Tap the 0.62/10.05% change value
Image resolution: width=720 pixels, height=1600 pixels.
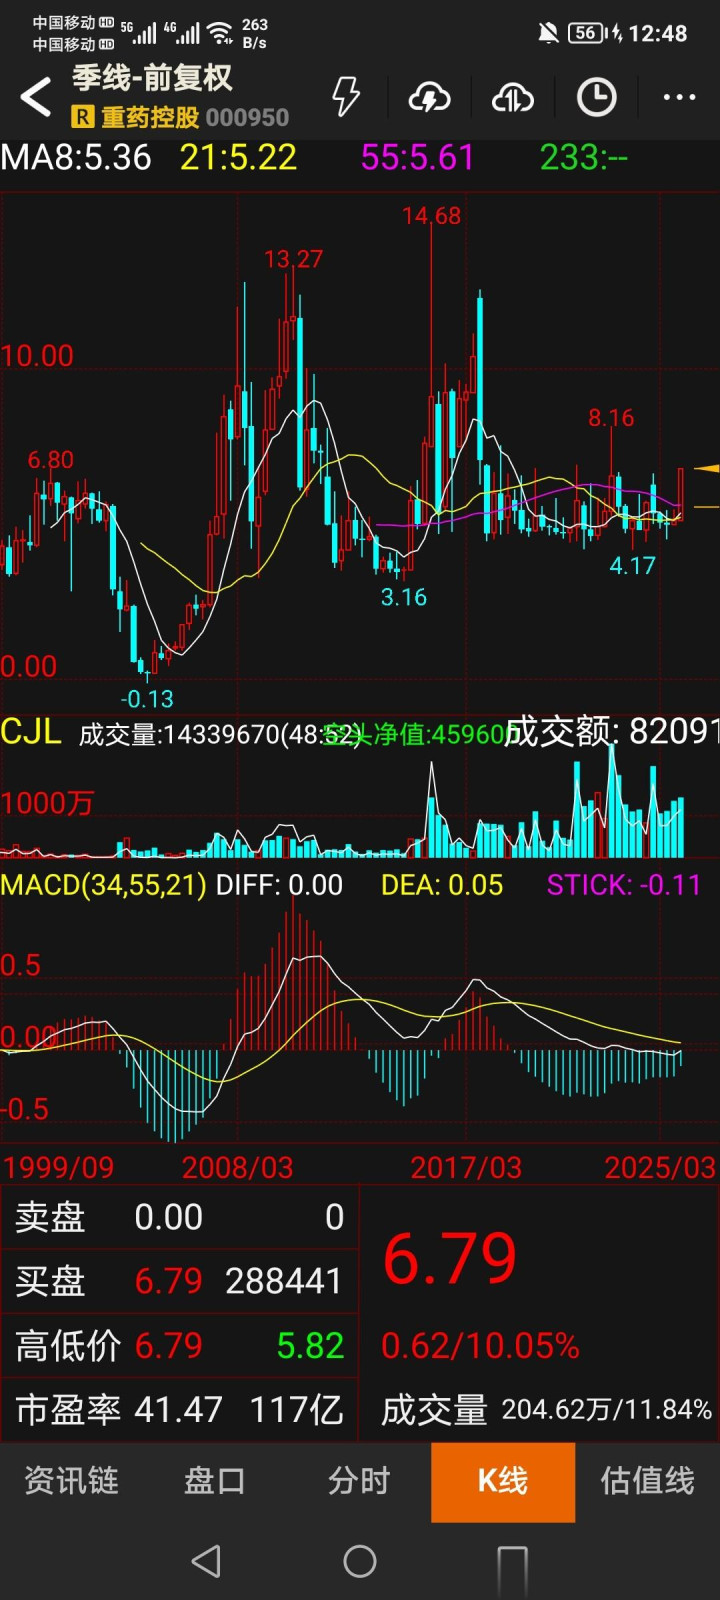click(480, 1346)
